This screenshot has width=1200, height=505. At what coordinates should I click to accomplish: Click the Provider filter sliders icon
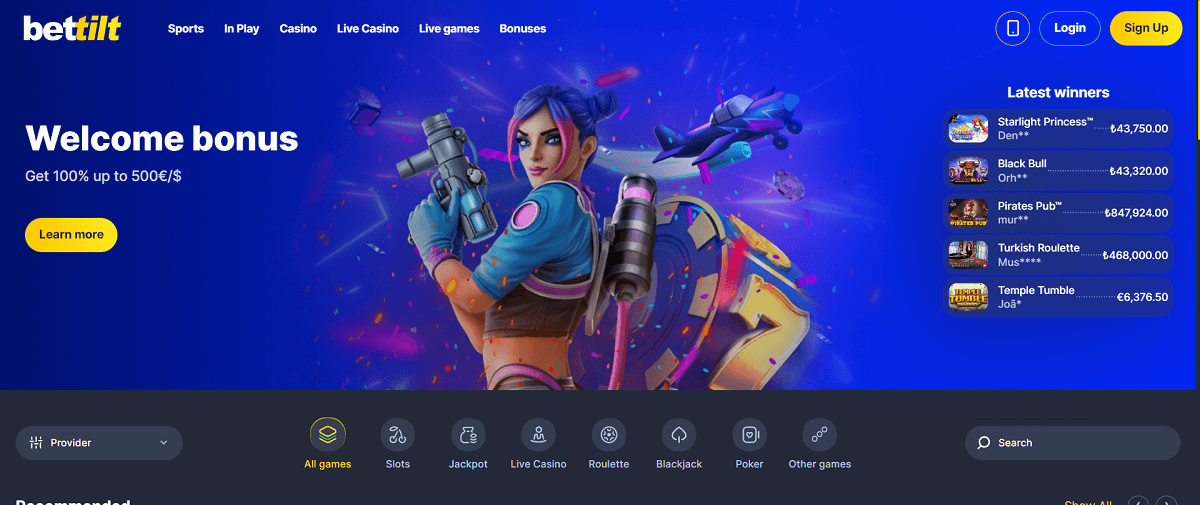click(36, 443)
